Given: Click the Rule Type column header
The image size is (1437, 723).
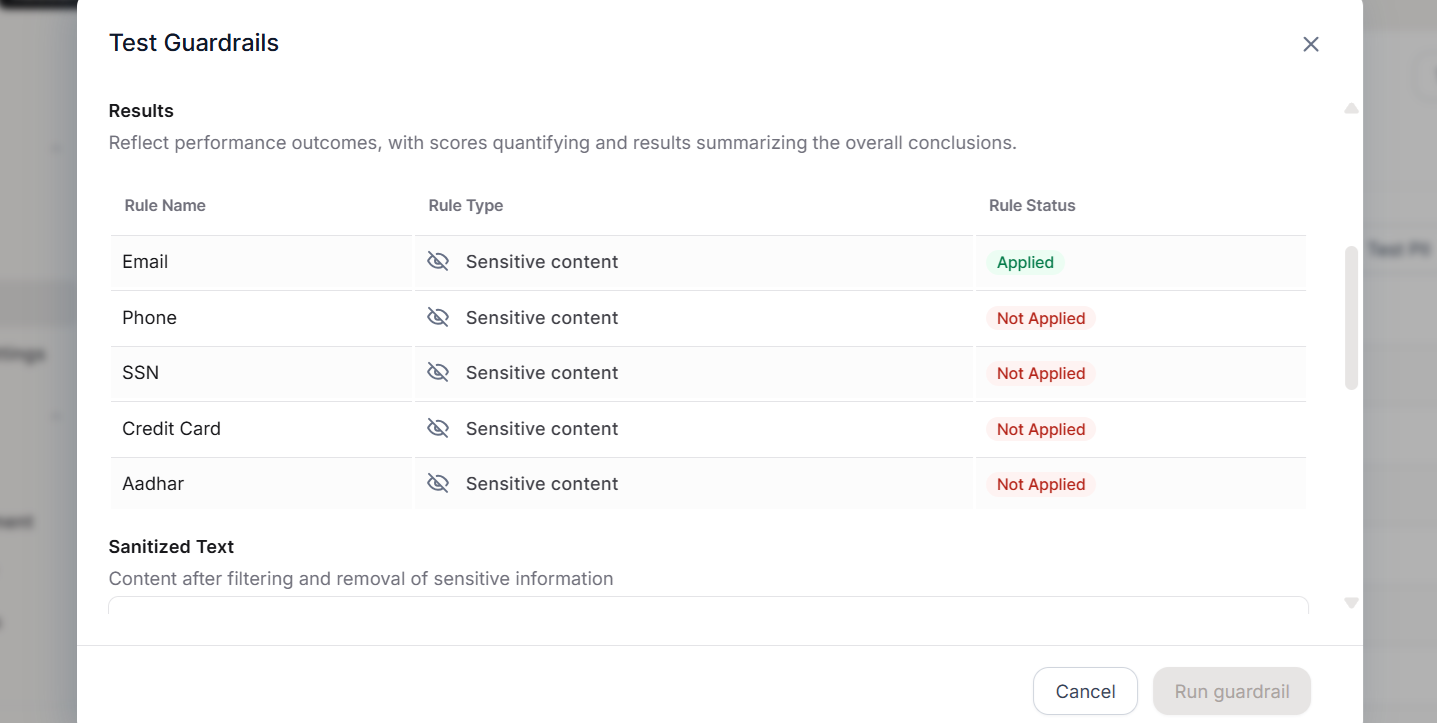Looking at the screenshot, I should [466, 206].
